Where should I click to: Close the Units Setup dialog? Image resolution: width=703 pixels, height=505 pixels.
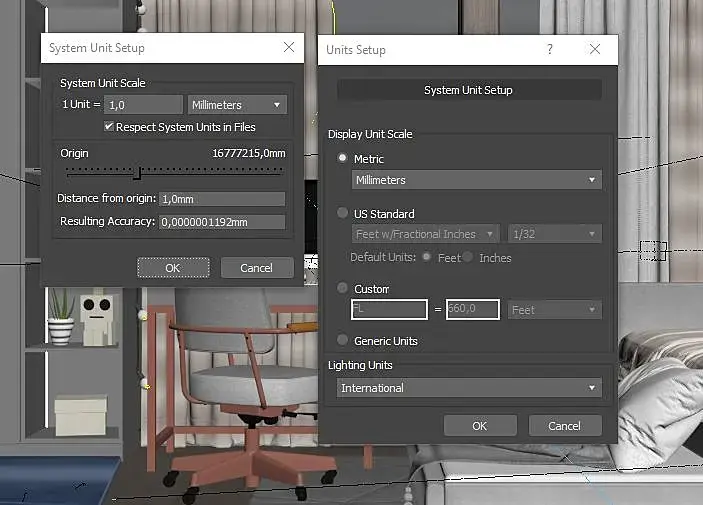(595, 49)
